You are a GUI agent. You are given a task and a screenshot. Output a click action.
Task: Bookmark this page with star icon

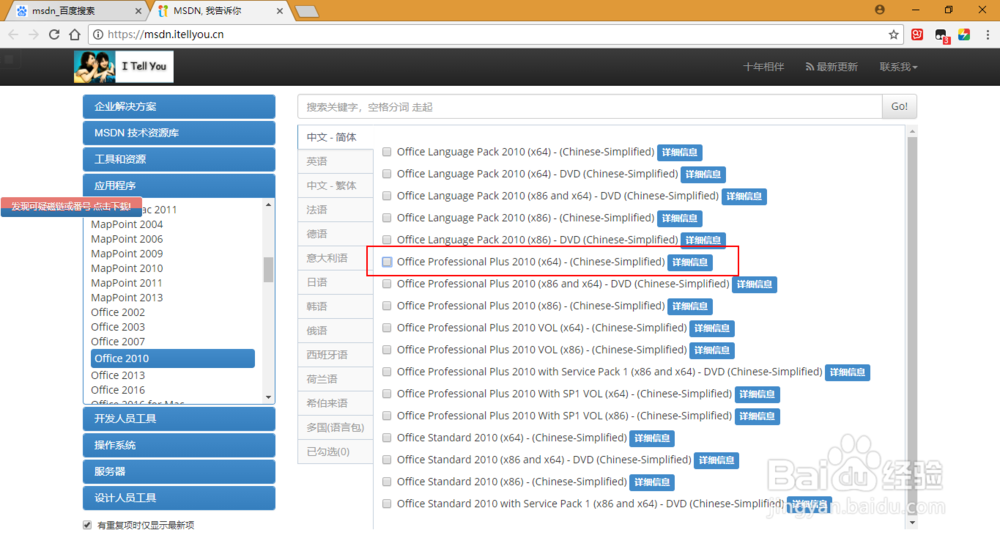893,34
